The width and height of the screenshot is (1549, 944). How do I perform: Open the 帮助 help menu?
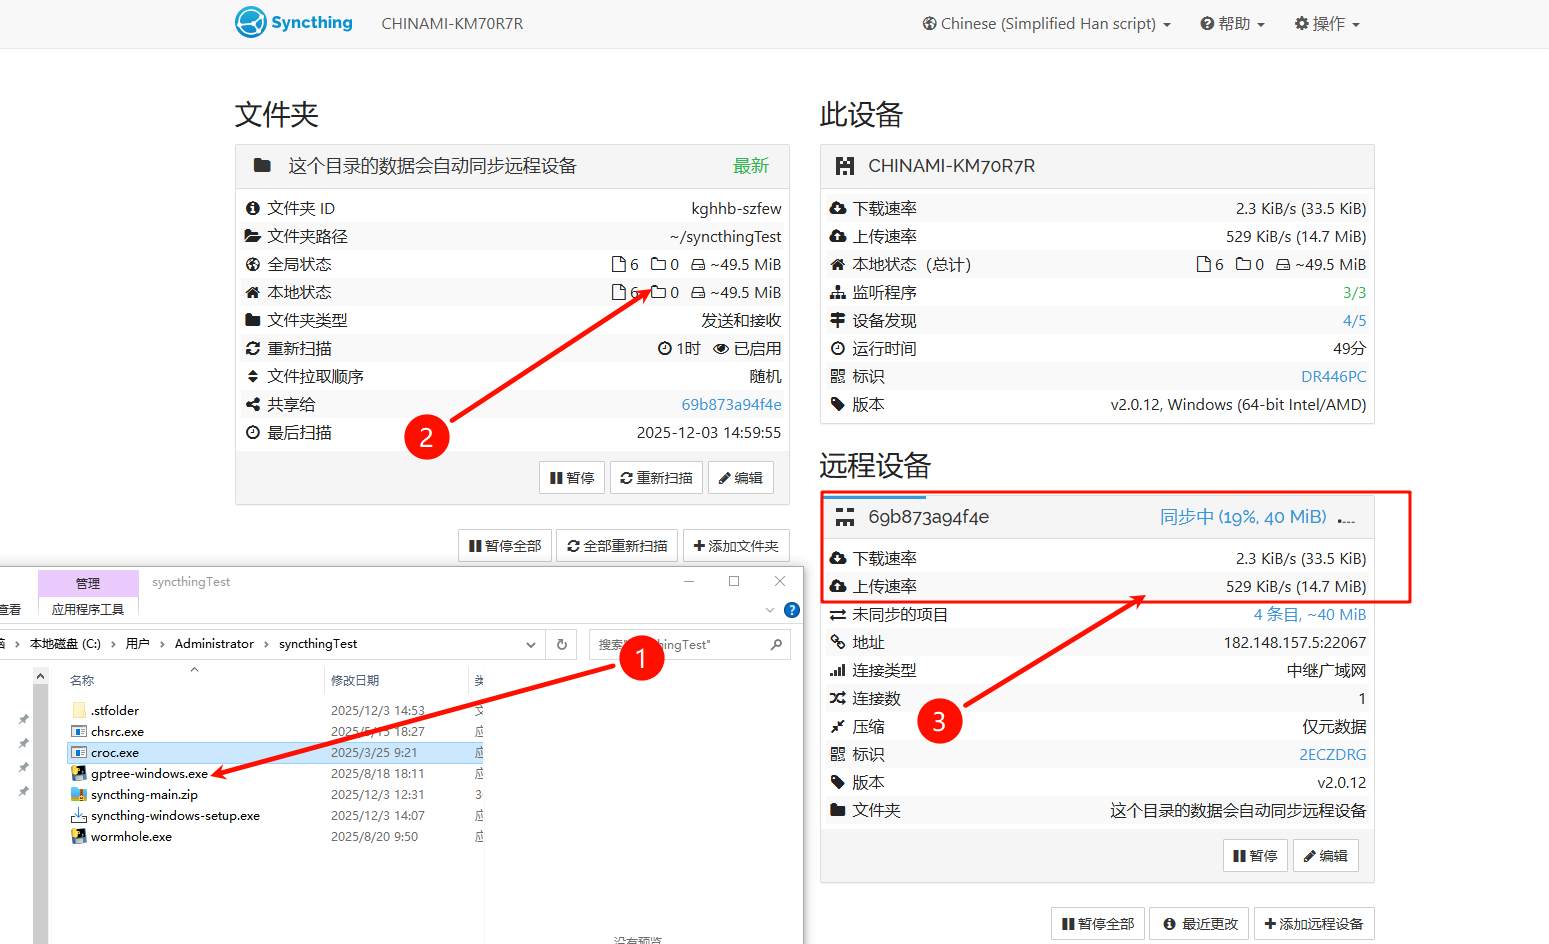click(1232, 24)
